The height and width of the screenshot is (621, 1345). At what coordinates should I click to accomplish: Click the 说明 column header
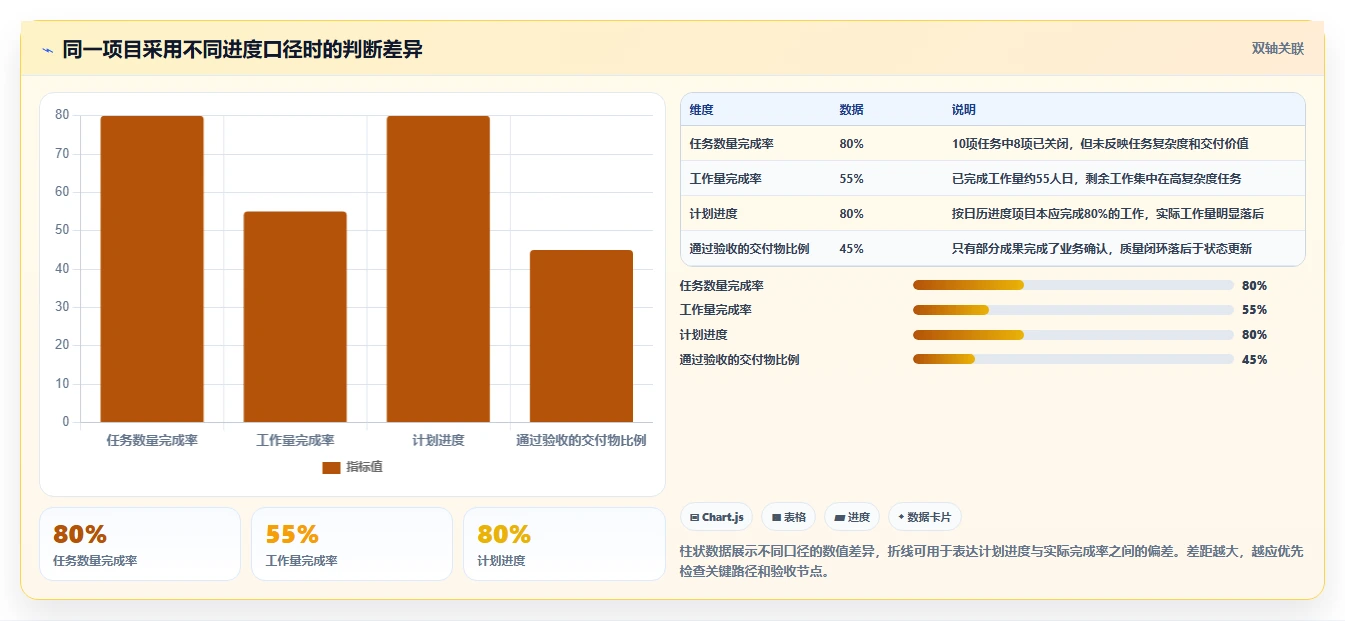pos(964,110)
